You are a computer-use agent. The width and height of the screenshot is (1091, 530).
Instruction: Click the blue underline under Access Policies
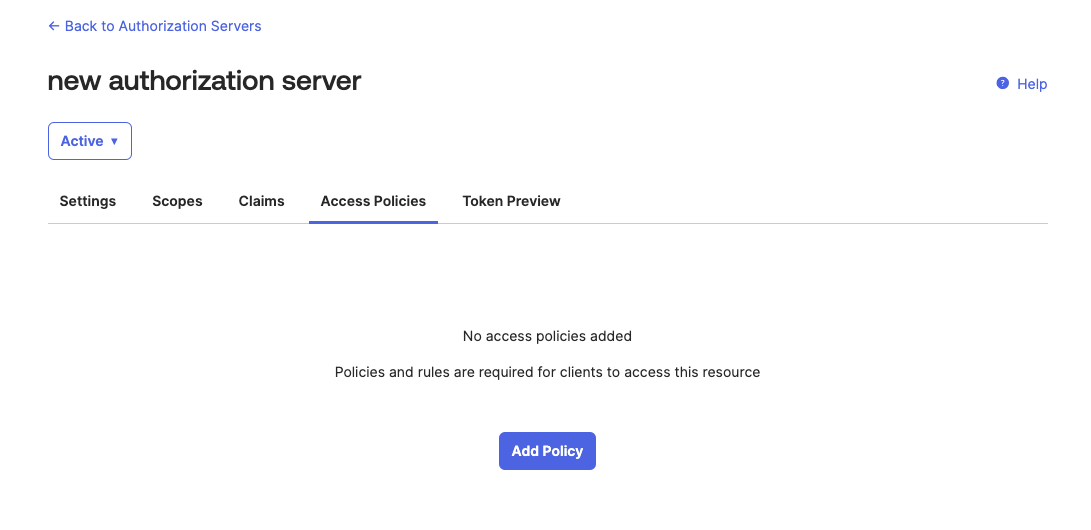(x=373, y=222)
